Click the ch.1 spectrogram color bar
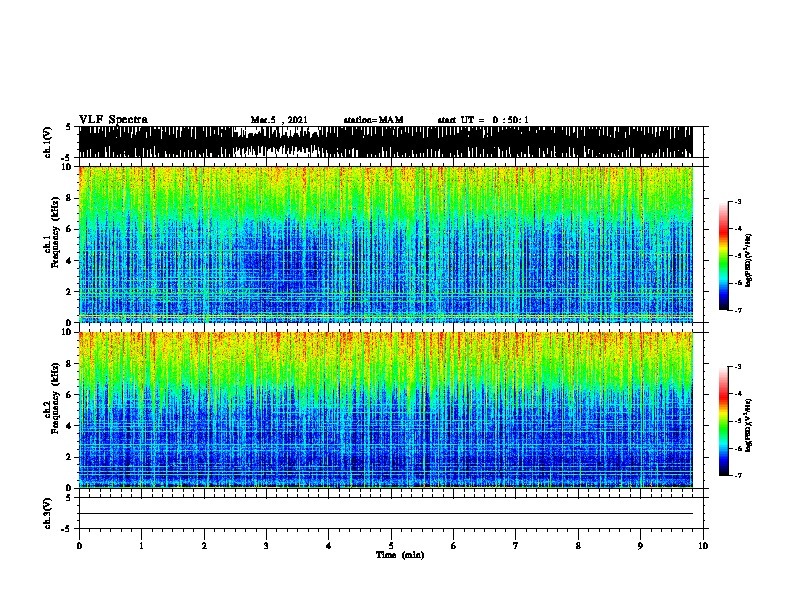Image resolution: width=792 pixels, height=612 pixels. pyautogui.click(x=723, y=256)
